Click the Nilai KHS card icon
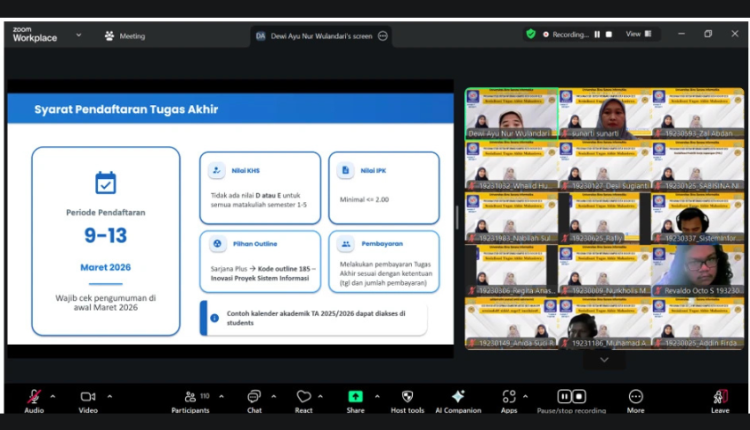This screenshot has width=750, height=430. 217,170
